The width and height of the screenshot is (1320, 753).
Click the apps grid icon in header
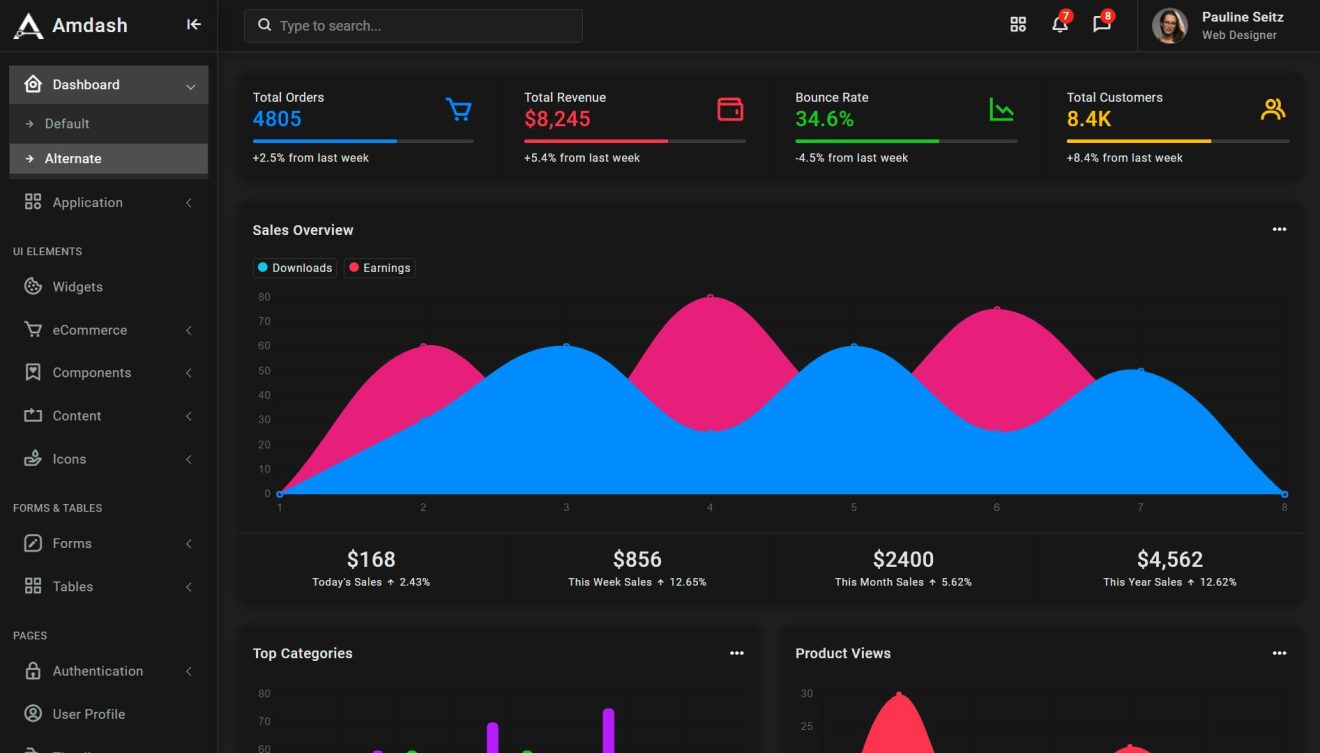tap(1018, 24)
